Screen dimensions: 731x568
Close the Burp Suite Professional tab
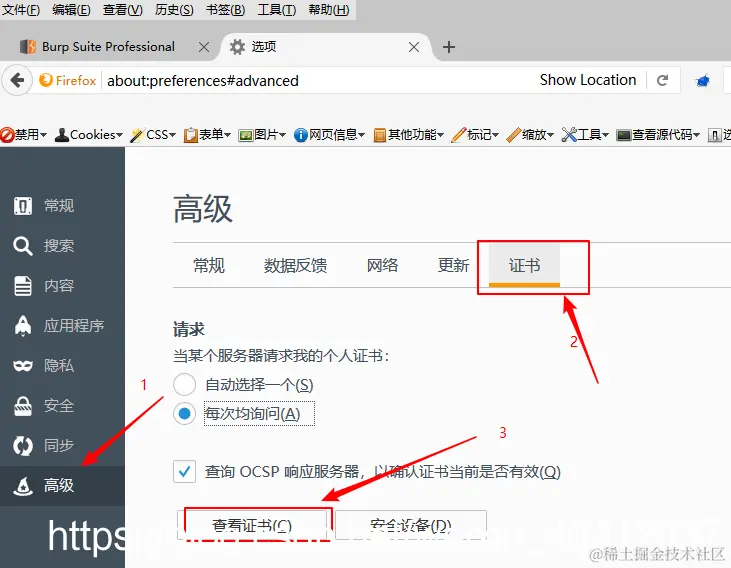pos(204,47)
